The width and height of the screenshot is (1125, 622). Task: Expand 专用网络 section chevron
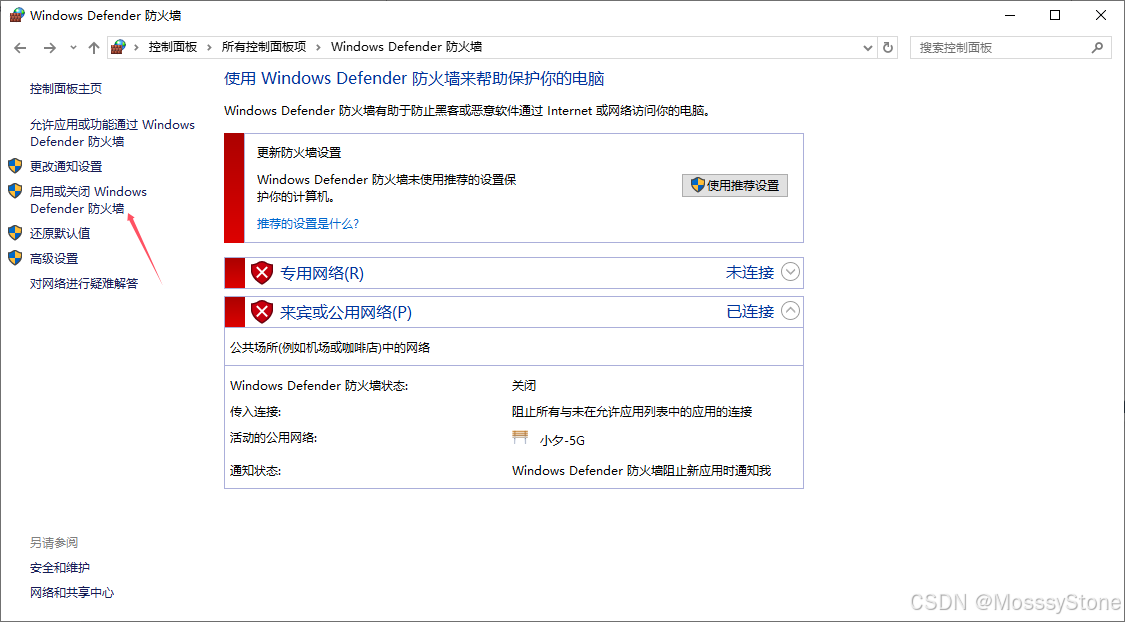click(x=790, y=272)
